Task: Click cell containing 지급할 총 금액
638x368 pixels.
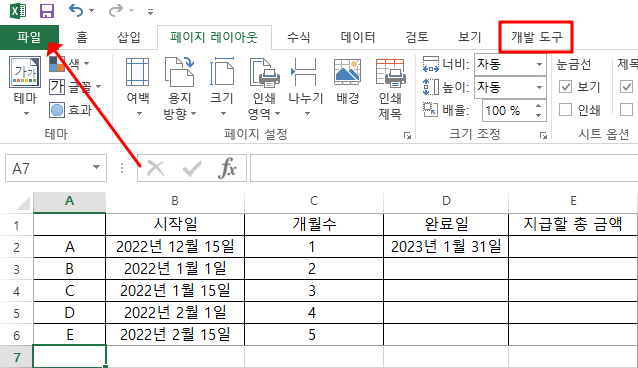Action: 573,224
